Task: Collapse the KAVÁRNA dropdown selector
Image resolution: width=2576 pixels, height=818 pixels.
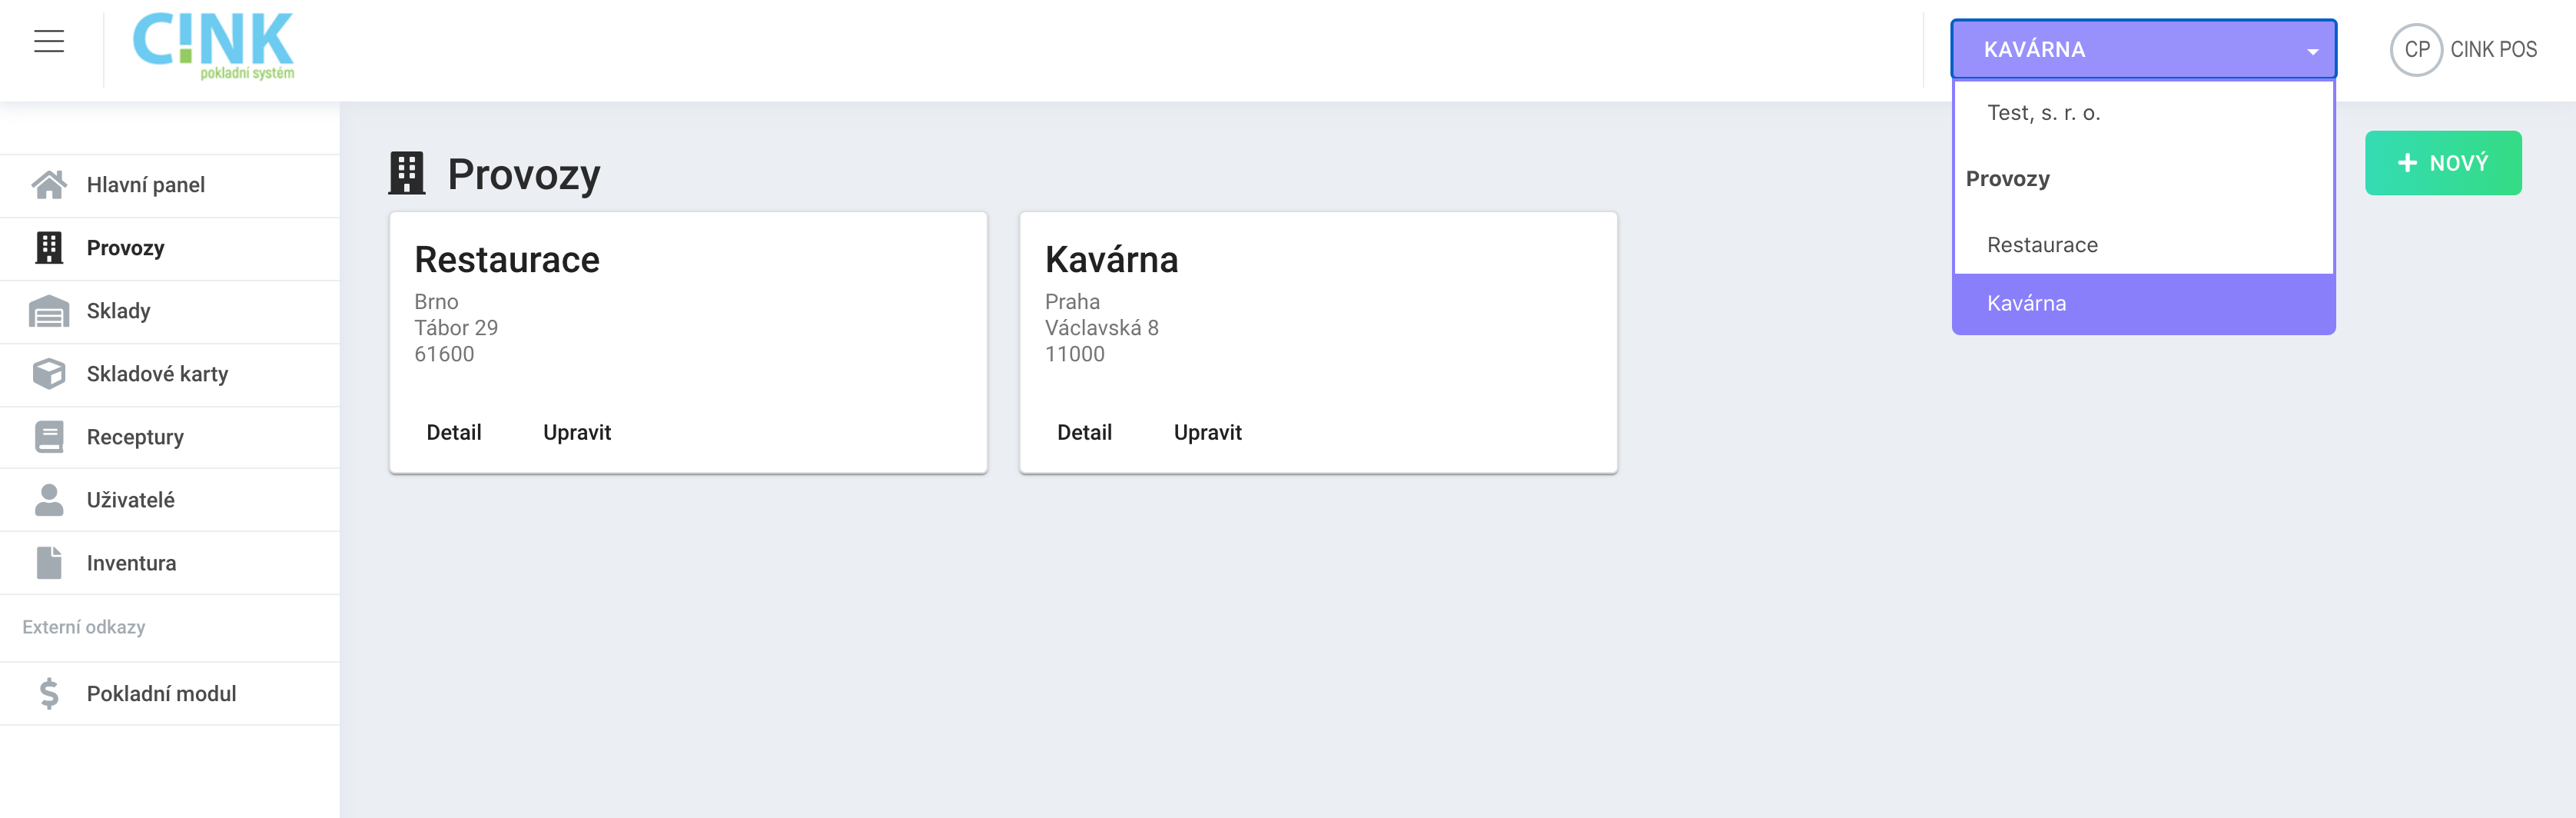Action: point(2143,49)
